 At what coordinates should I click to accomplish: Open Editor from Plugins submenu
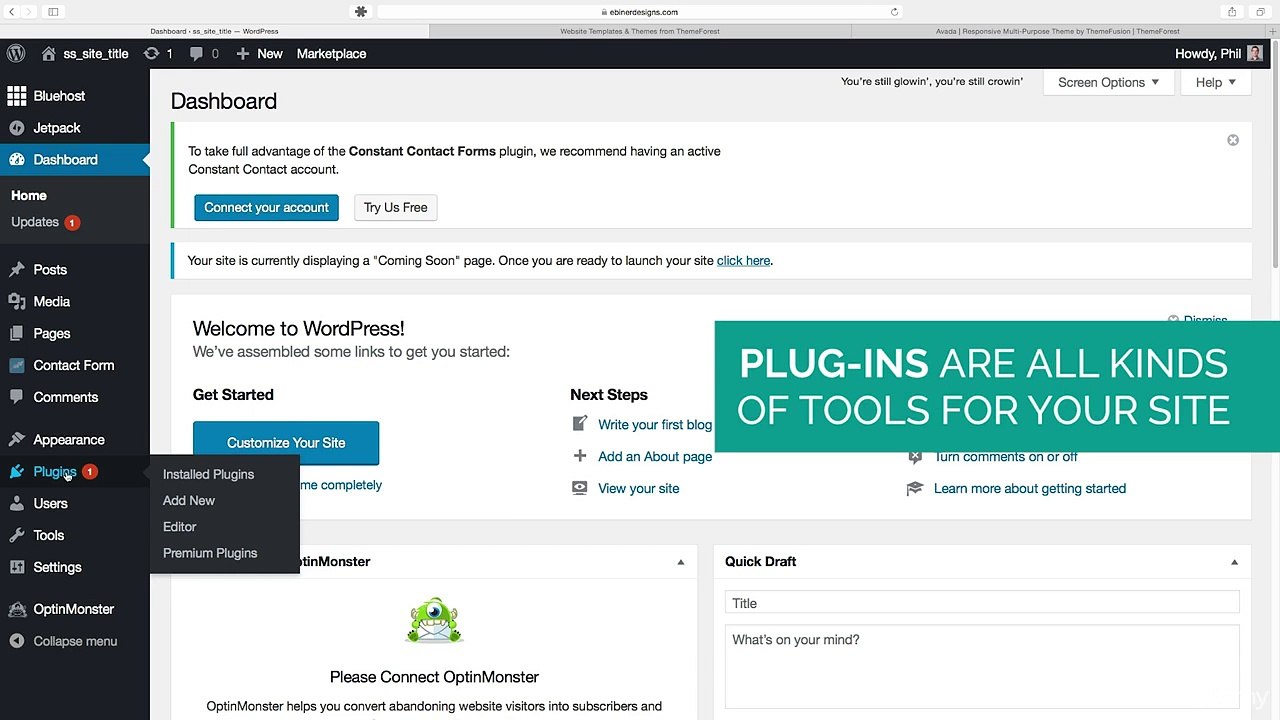tap(179, 527)
